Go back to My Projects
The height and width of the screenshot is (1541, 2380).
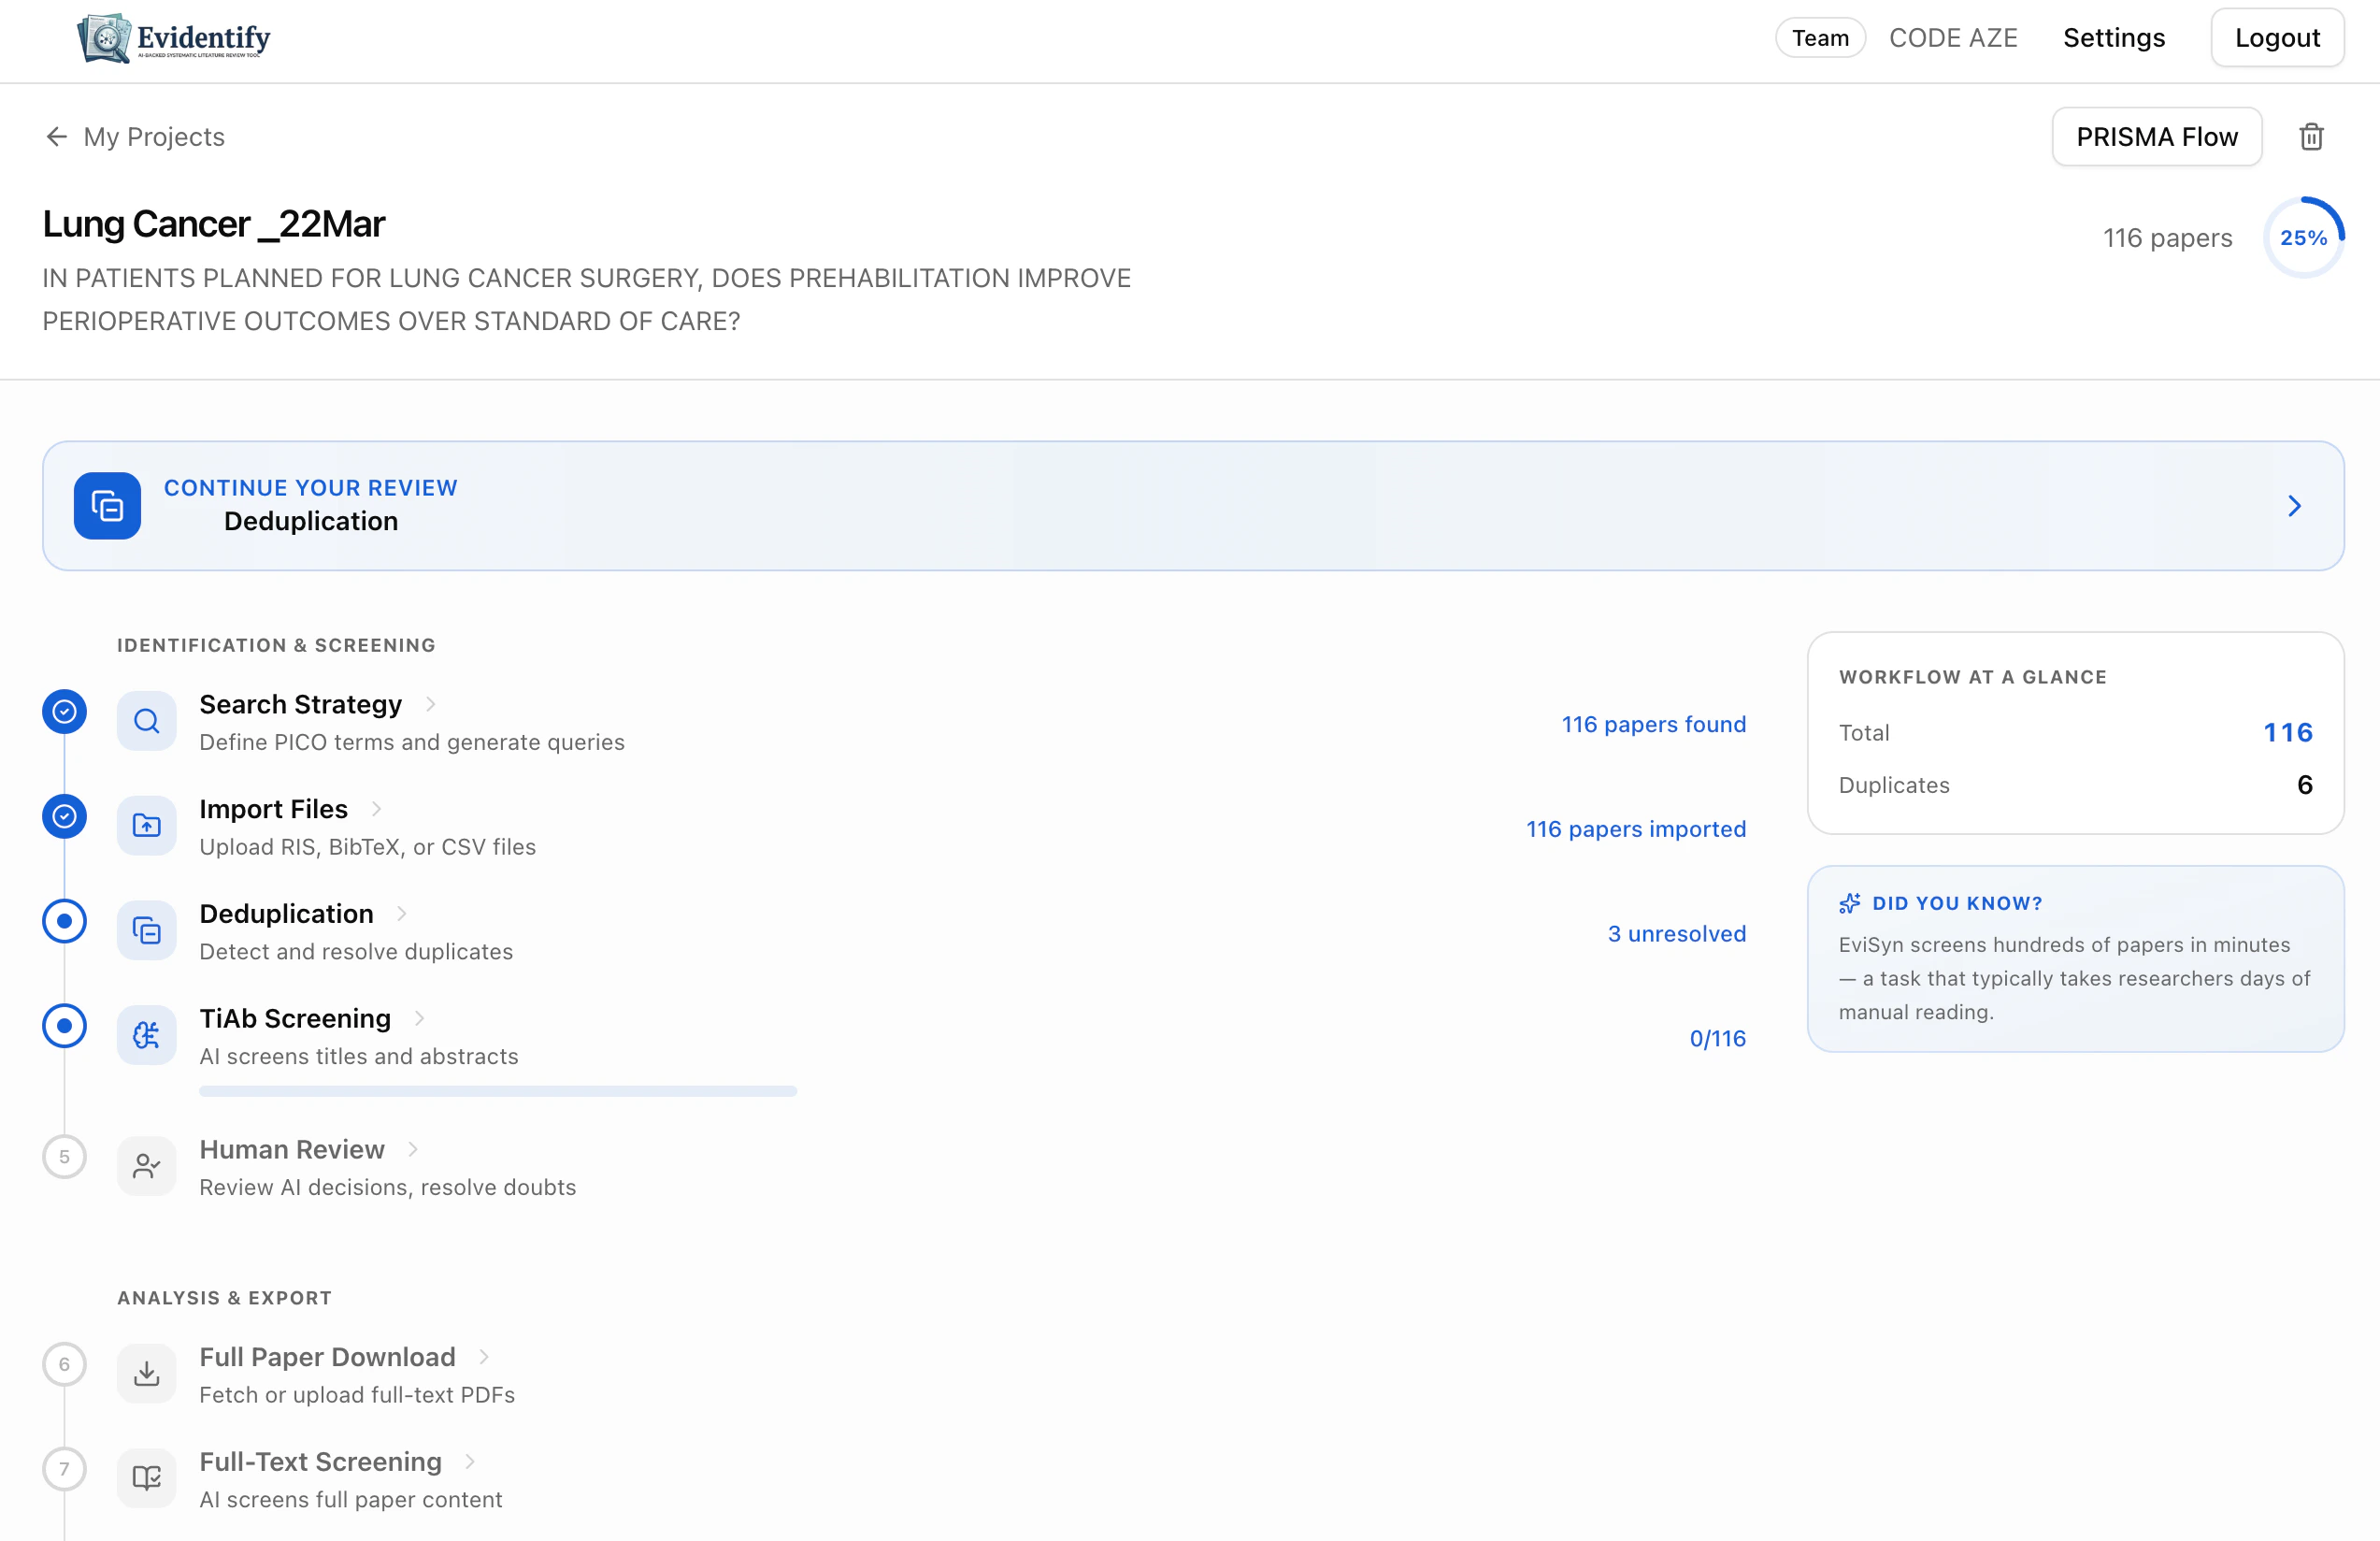click(x=134, y=137)
